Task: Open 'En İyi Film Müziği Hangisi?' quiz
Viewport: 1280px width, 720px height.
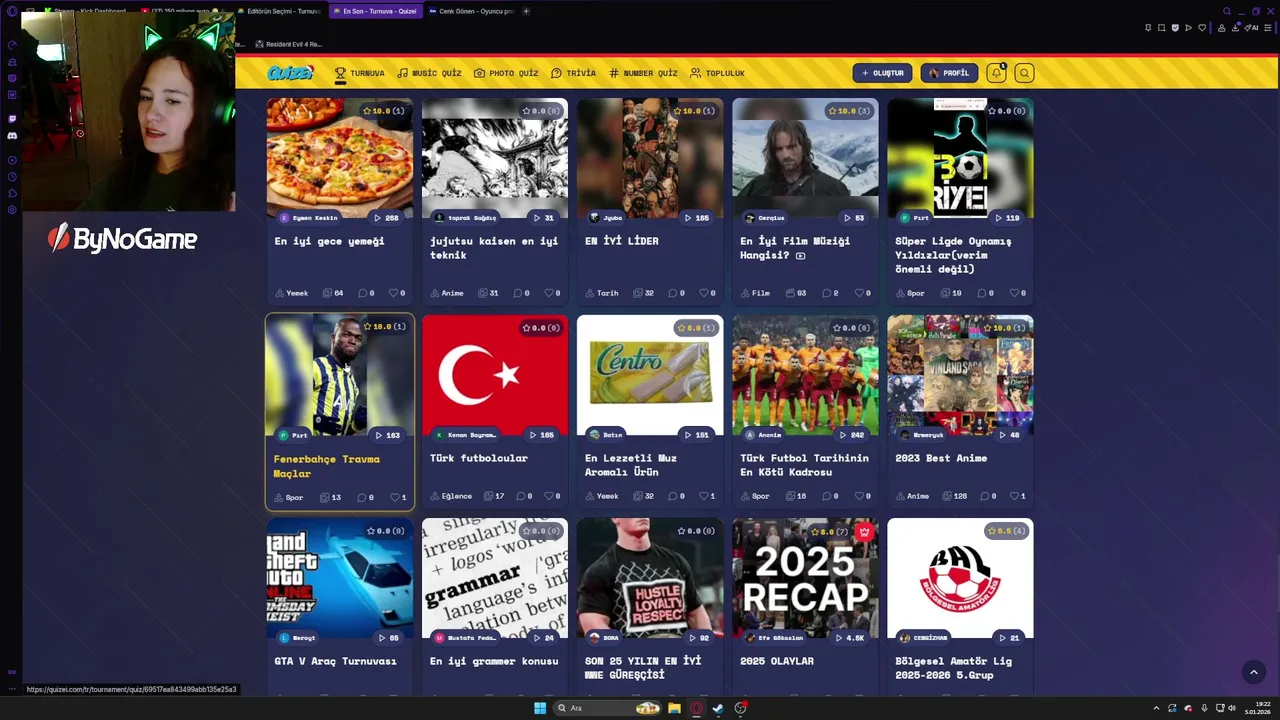Action: [795, 248]
